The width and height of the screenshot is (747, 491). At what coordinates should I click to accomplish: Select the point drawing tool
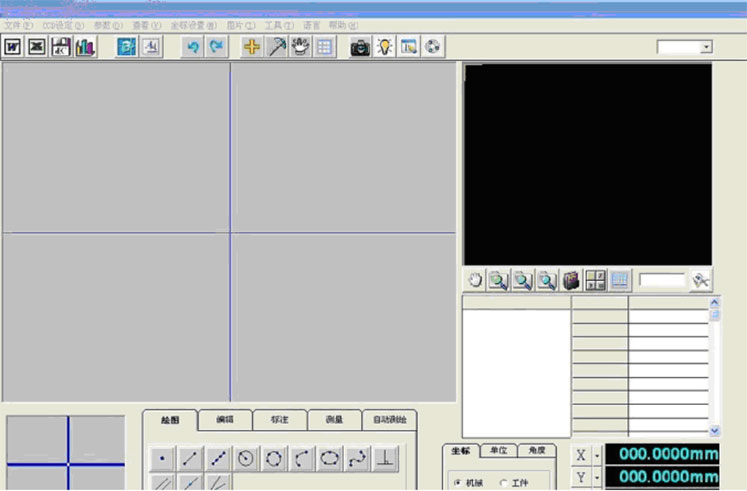point(162,459)
